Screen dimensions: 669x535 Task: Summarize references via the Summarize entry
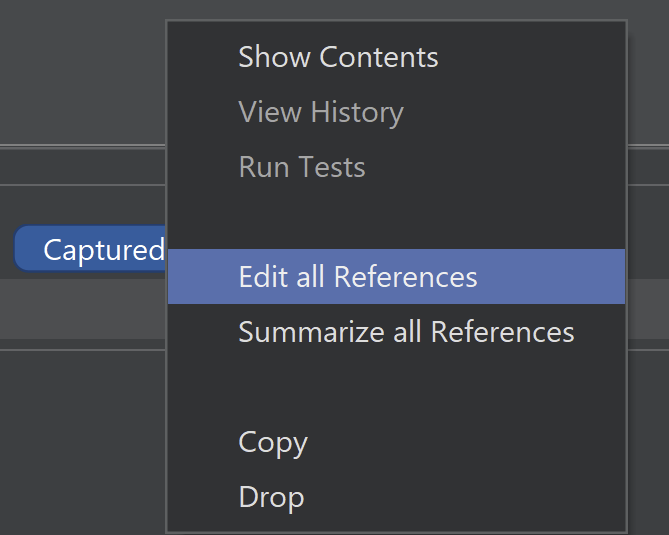pos(405,331)
